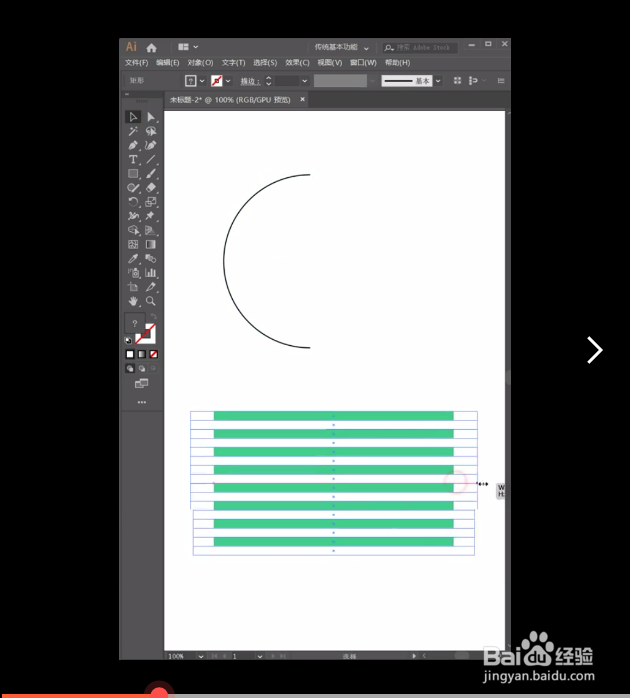Select the Blend tool
Viewport: 630px width, 698px height.
click(151, 259)
